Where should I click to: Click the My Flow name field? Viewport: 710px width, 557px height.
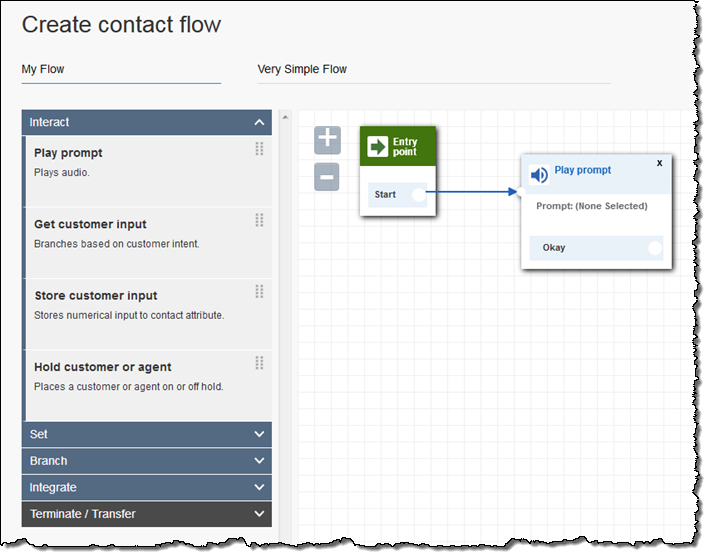coord(120,69)
